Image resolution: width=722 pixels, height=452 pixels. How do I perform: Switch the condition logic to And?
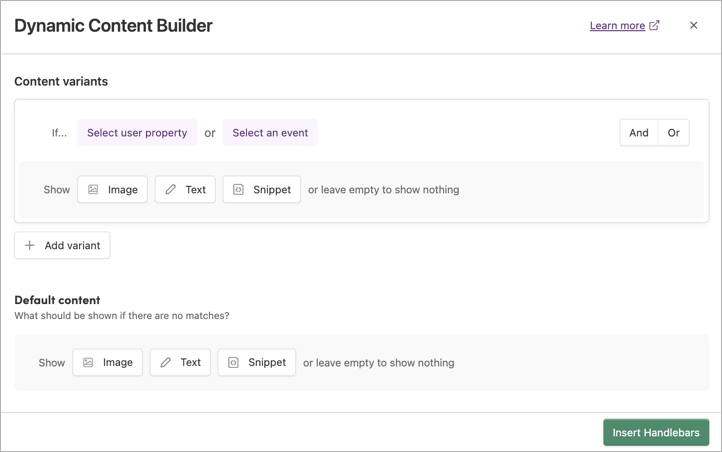(x=639, y=133)
